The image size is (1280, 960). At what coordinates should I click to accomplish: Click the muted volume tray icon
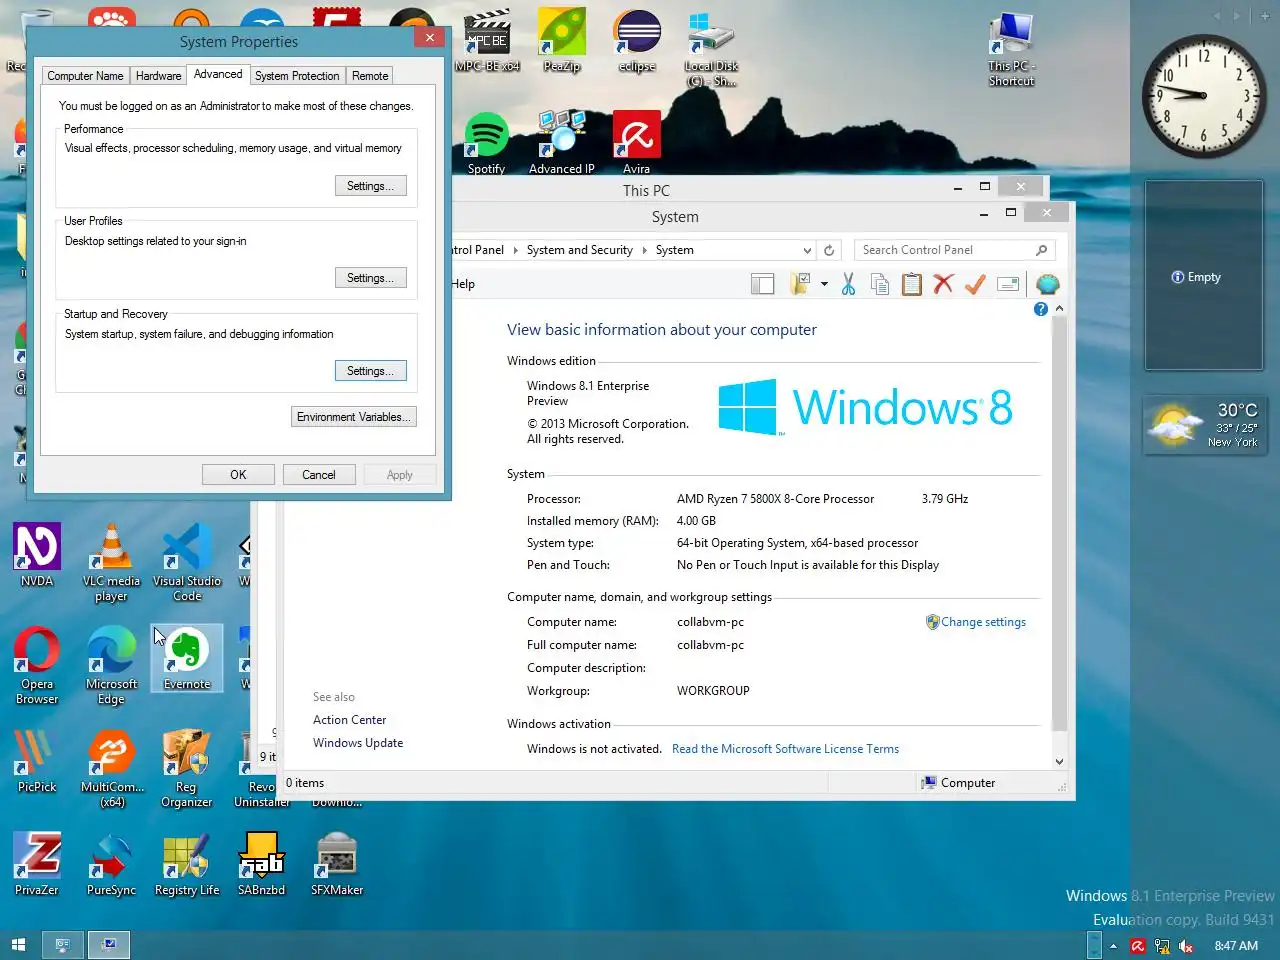click(1186, 946)
